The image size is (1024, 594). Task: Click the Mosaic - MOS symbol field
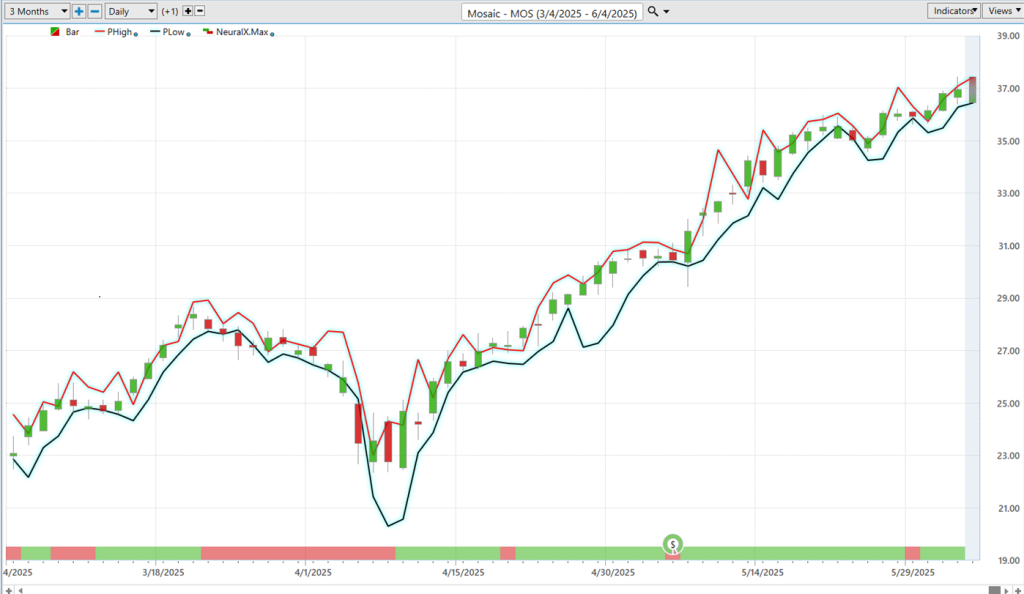pos(551,11)
